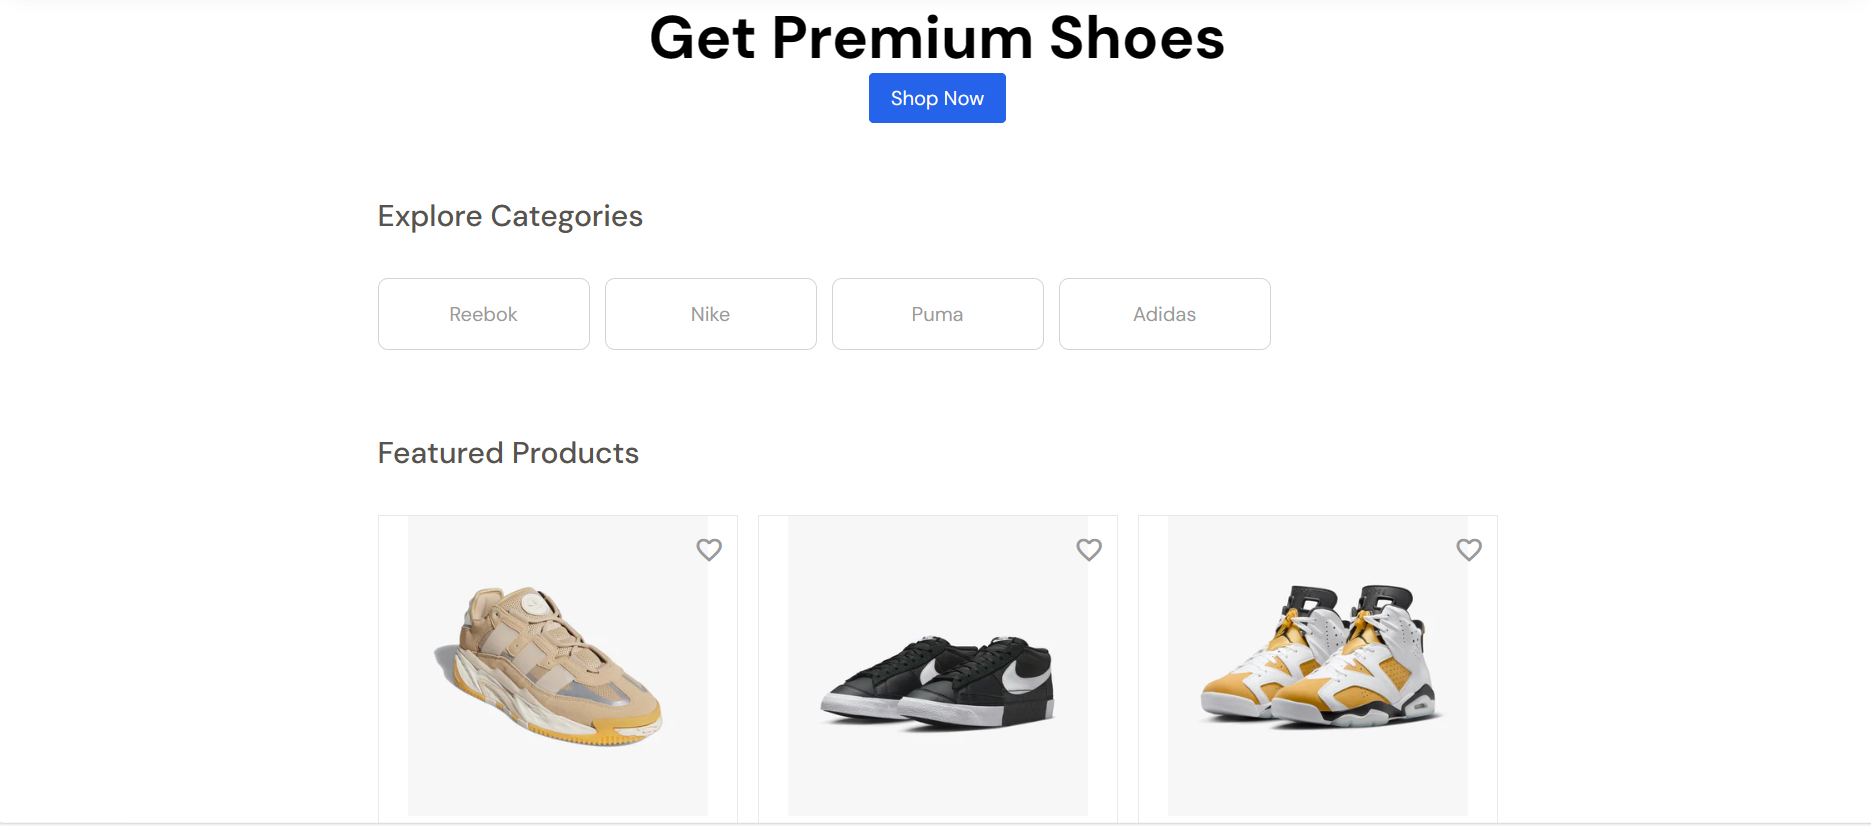Favorite the beige sneaker with heart icon
The height and width of the screenshot is (826, 1871).
click(x=709, y=550)
